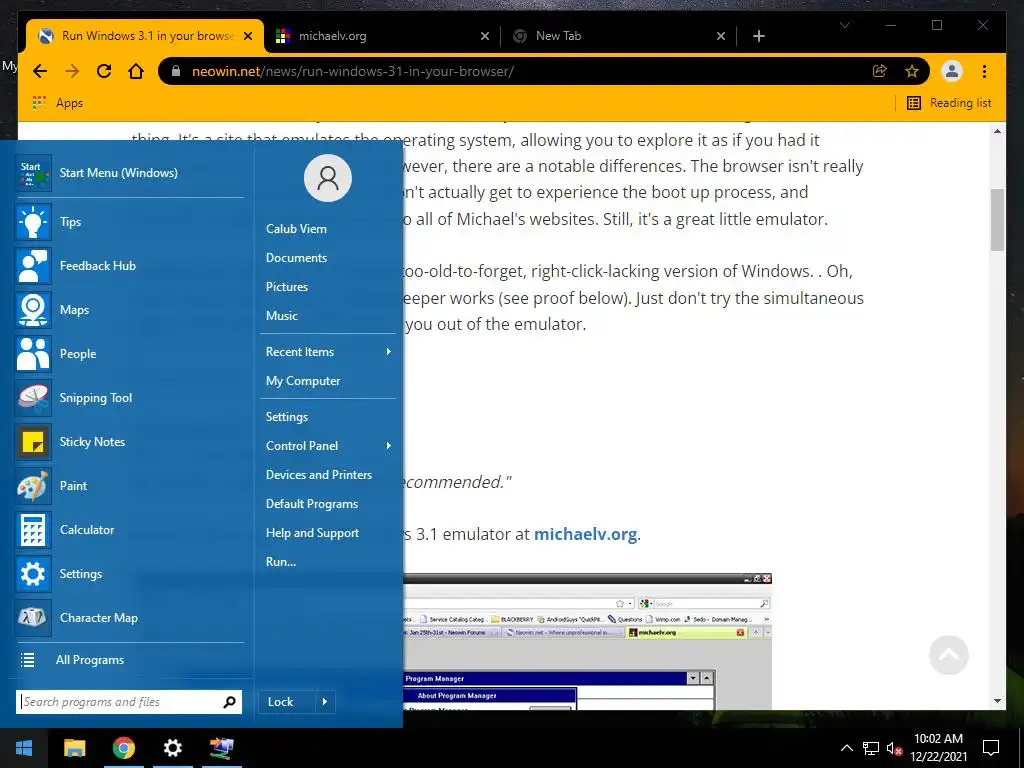Viewport: 1024px width, 768px height.
Task: Show hidden tray icons chevron
Action: [x=846, y=748]
